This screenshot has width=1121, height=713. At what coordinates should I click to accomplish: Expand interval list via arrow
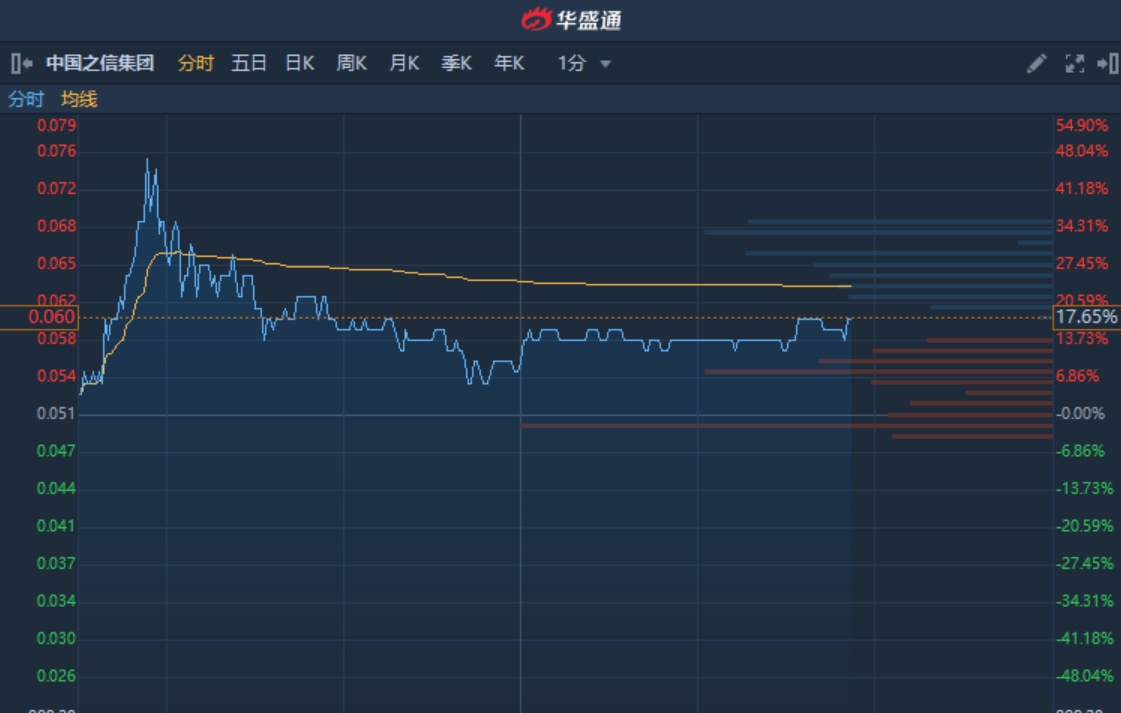point(605,64)
